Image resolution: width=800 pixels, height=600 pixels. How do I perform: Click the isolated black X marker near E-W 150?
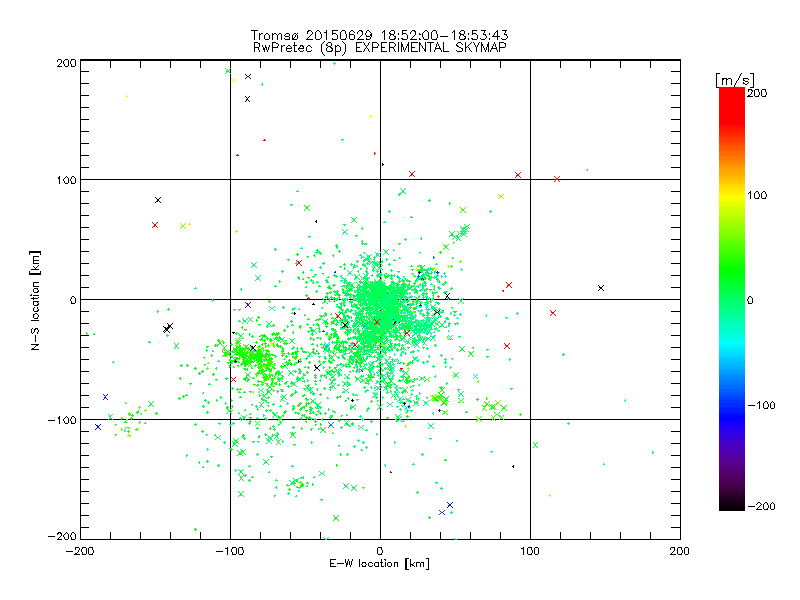[x=601, y=288]
